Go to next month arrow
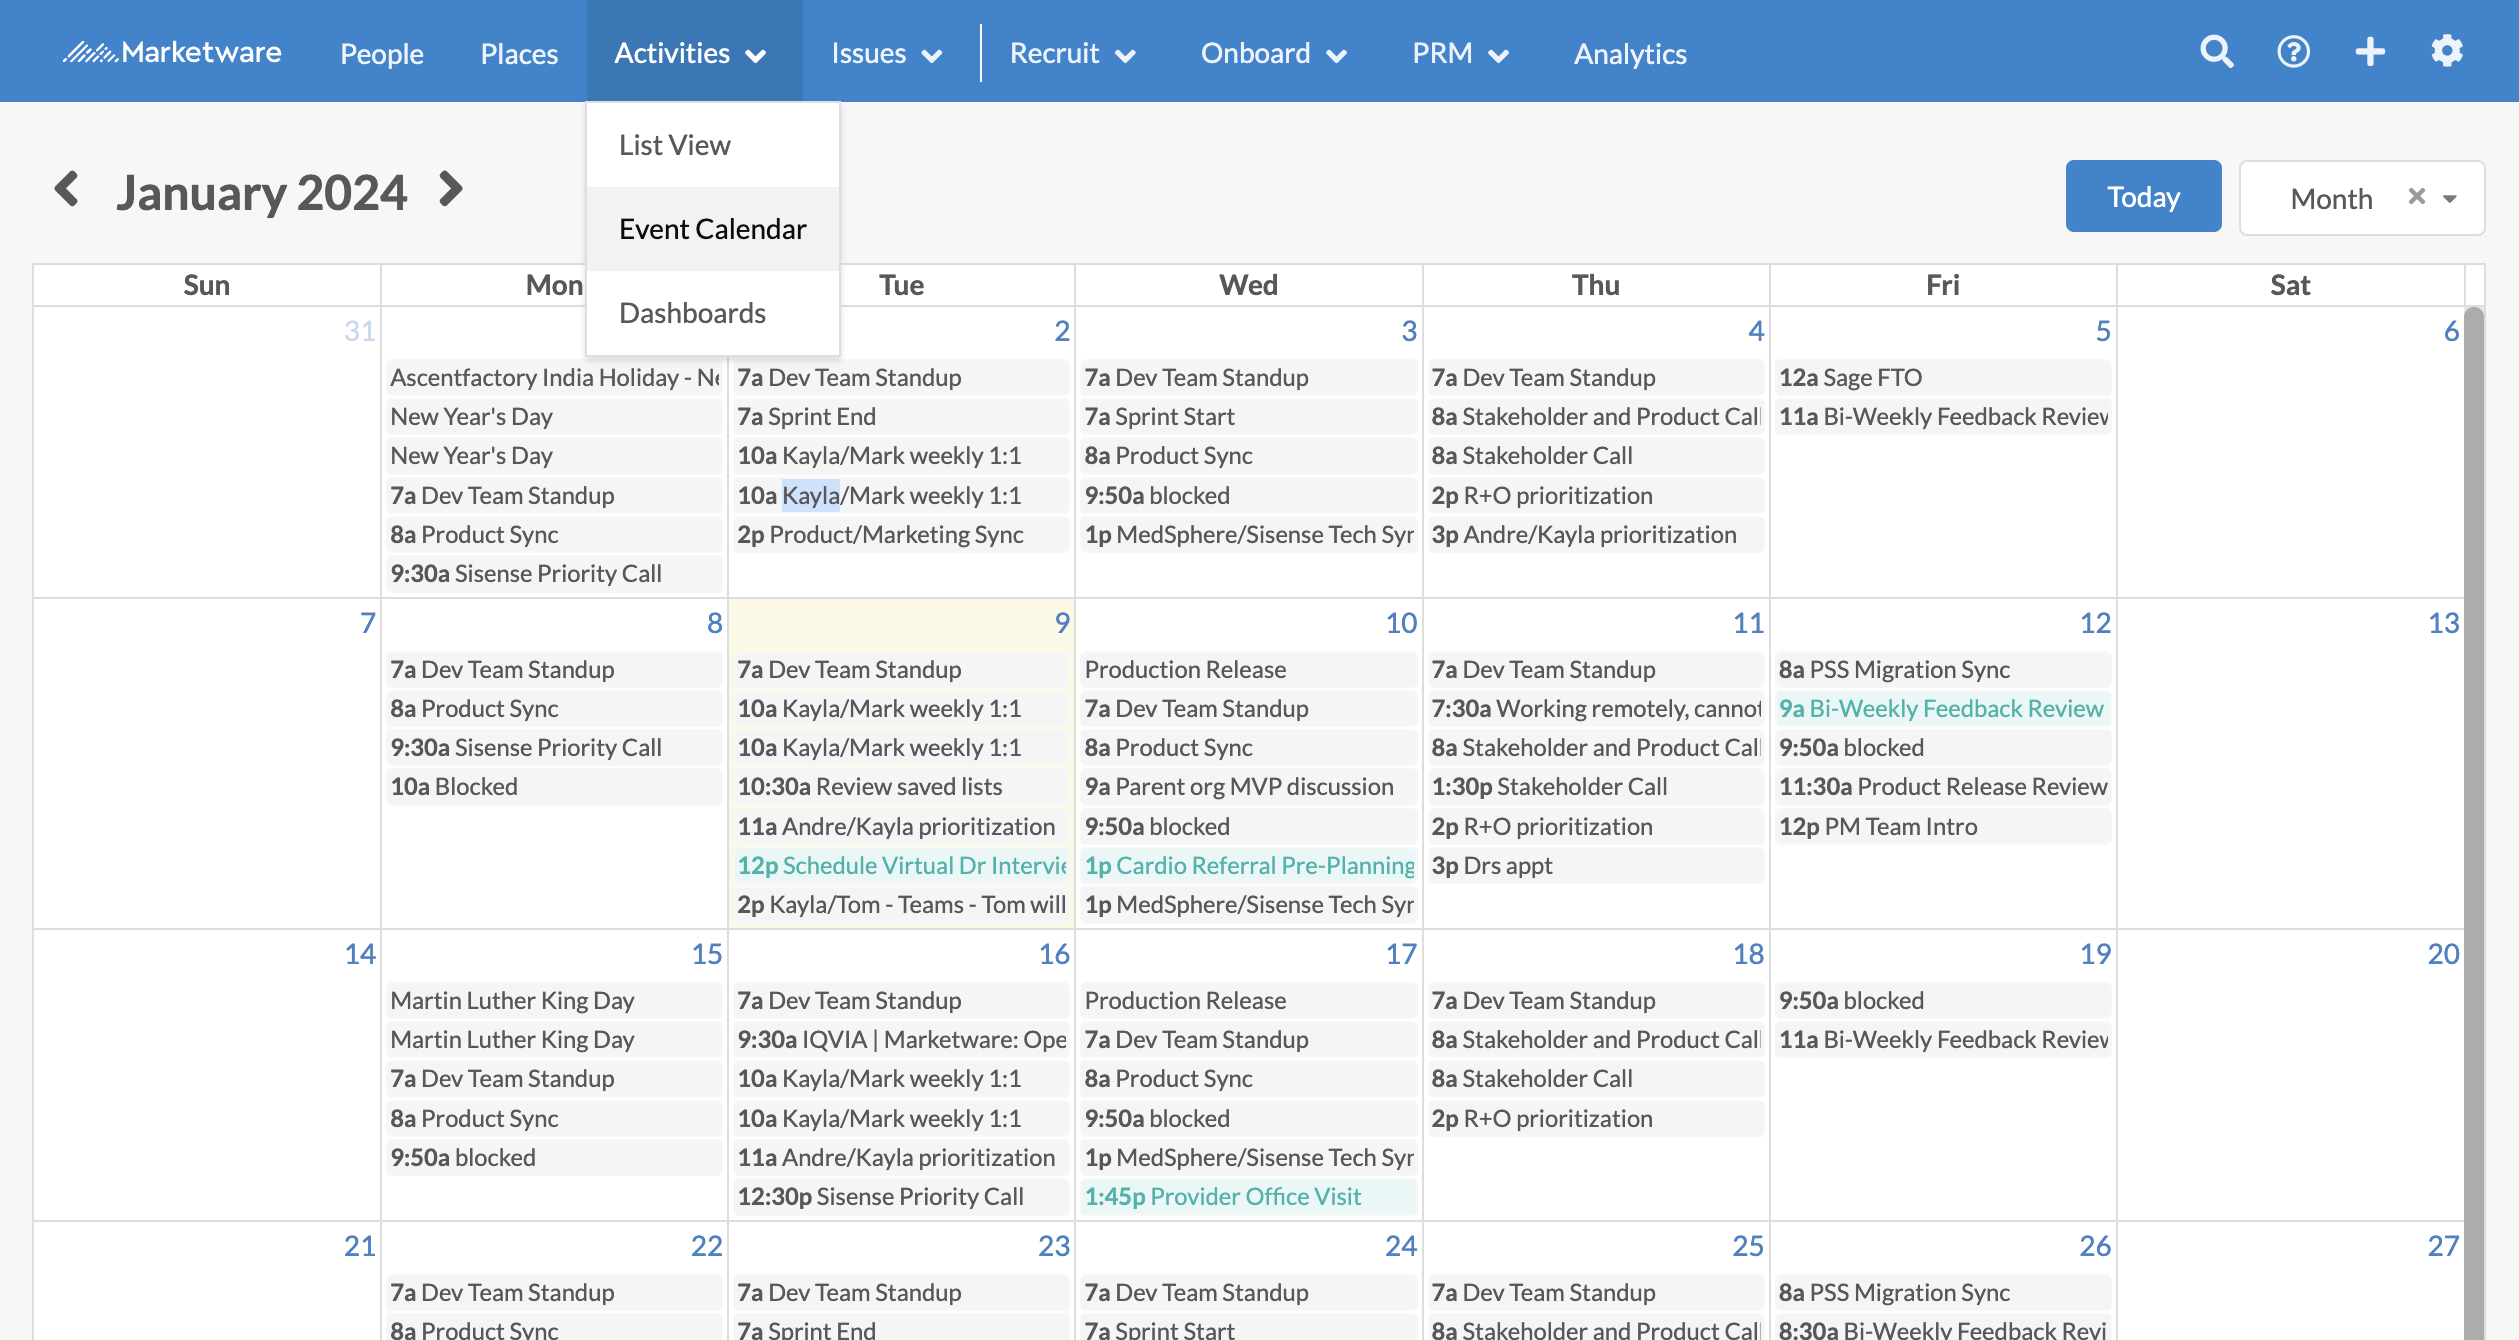This screenshot has width=2519, height=1340. [451, 189]
